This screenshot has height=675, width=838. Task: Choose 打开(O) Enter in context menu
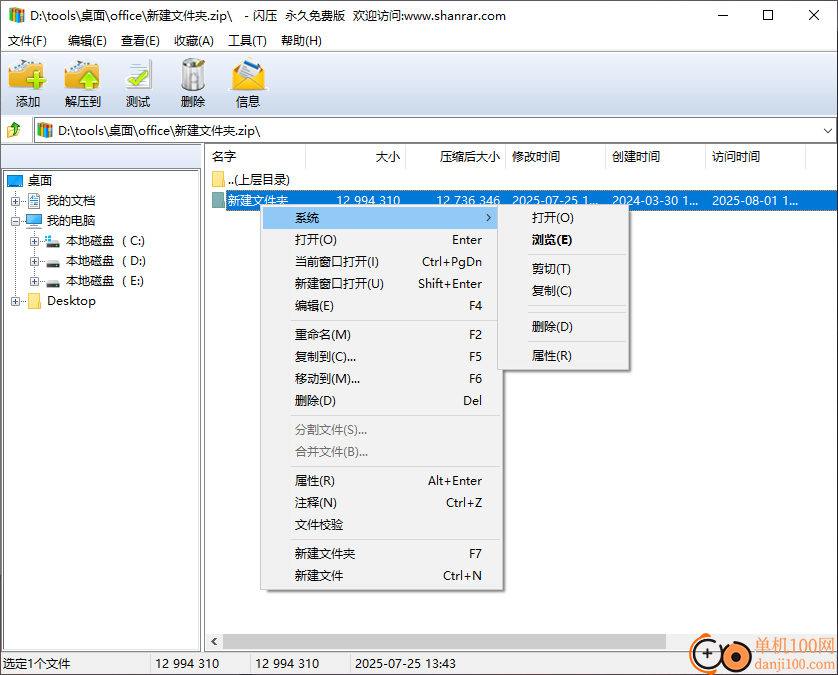tap(381, 240)
